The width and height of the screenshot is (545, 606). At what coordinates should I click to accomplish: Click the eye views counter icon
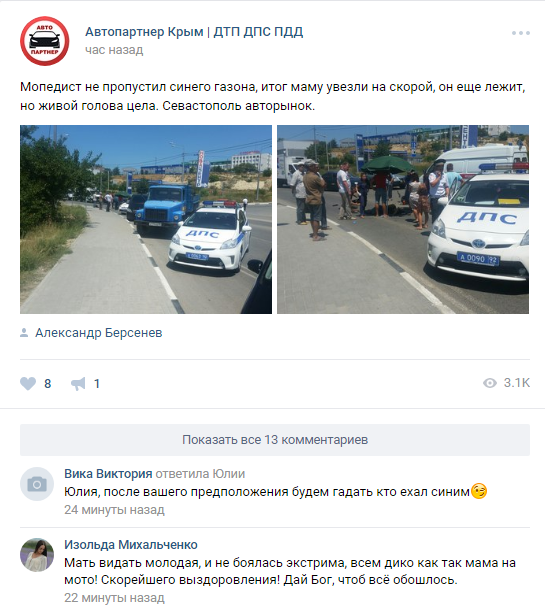coord(490,383)
